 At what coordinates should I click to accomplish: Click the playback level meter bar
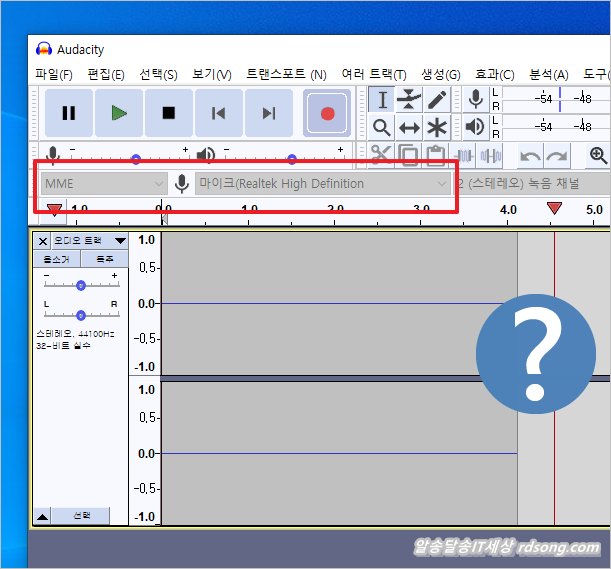[x=556, y=127]
